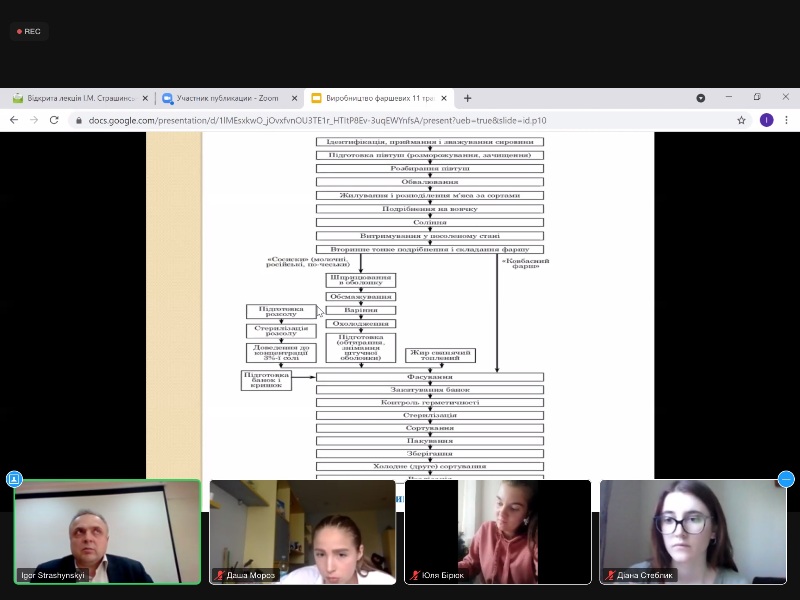
Task: Click the Шприцювання в оболонку box
Action: pos(361,280)
